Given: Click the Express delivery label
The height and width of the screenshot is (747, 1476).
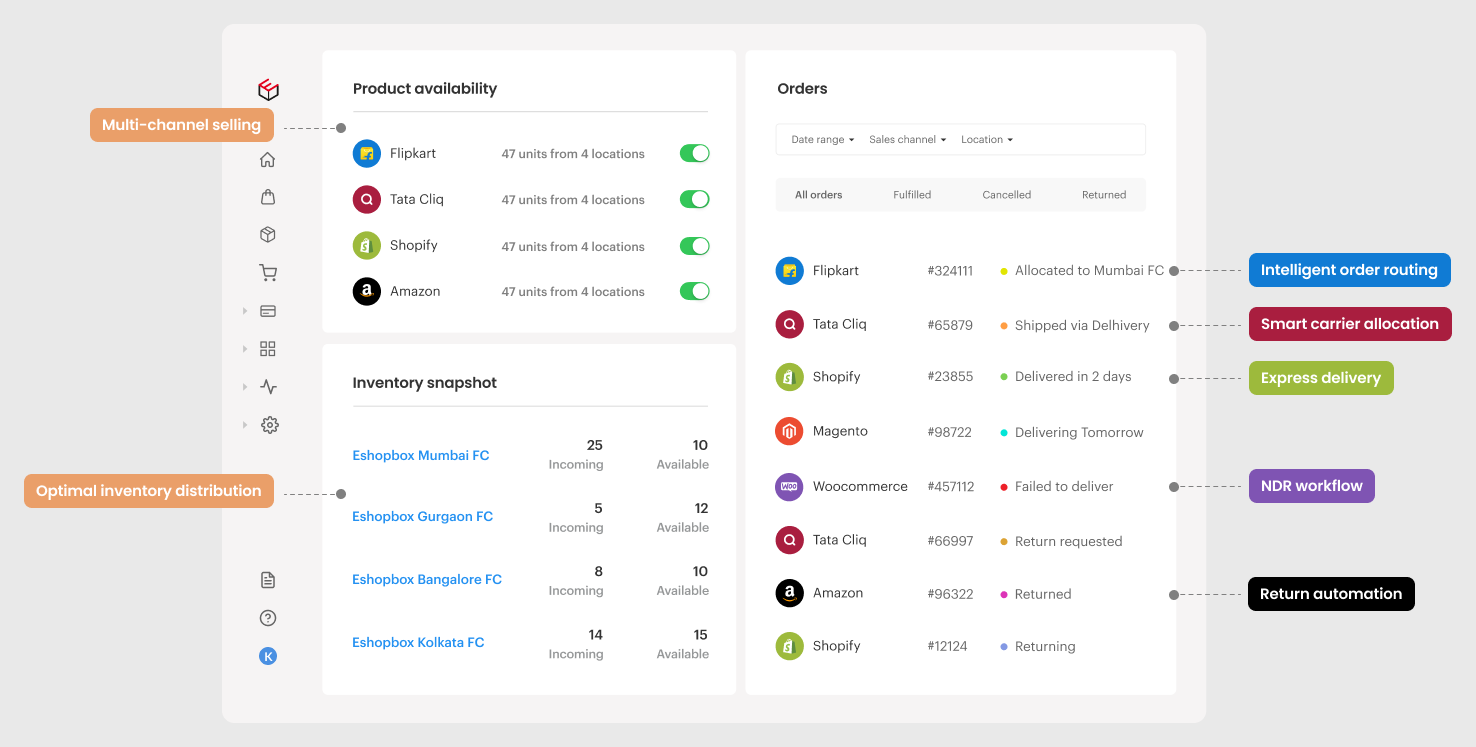Looking at the screenshot, I should tap(1321, 378).
